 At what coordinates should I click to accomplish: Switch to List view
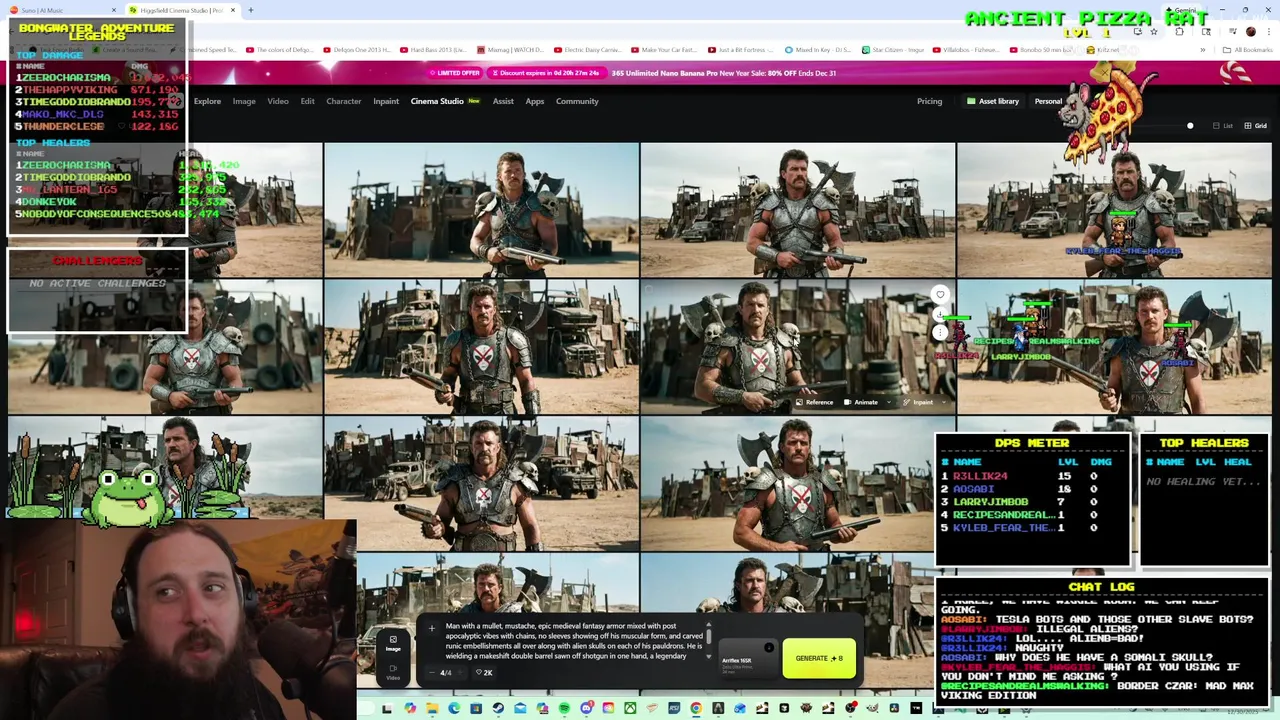point(1222,126)
